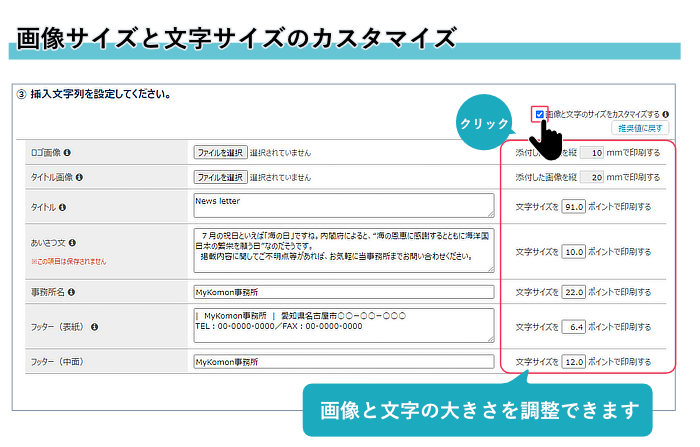Click info icon beside あいさつ文
Viewport: 700px width, 447px height.
click(75, 242)
